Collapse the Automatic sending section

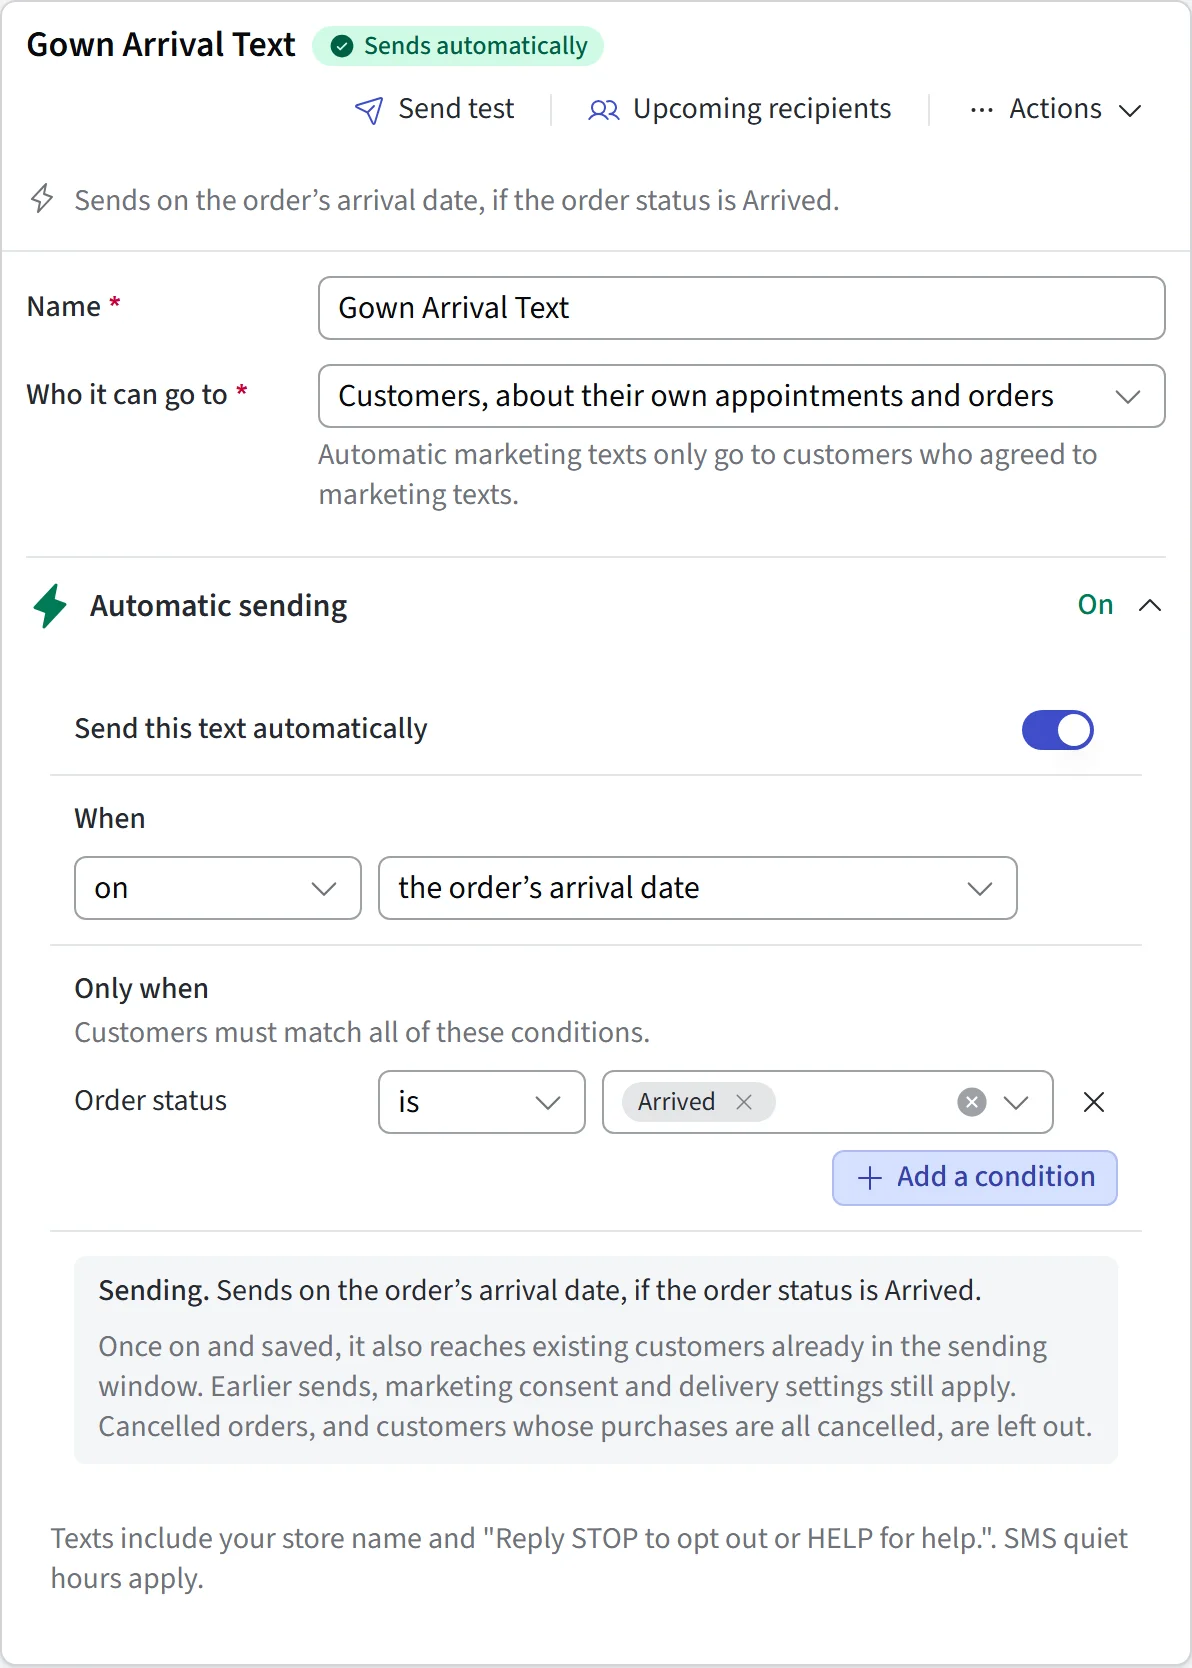point(1150,605)
